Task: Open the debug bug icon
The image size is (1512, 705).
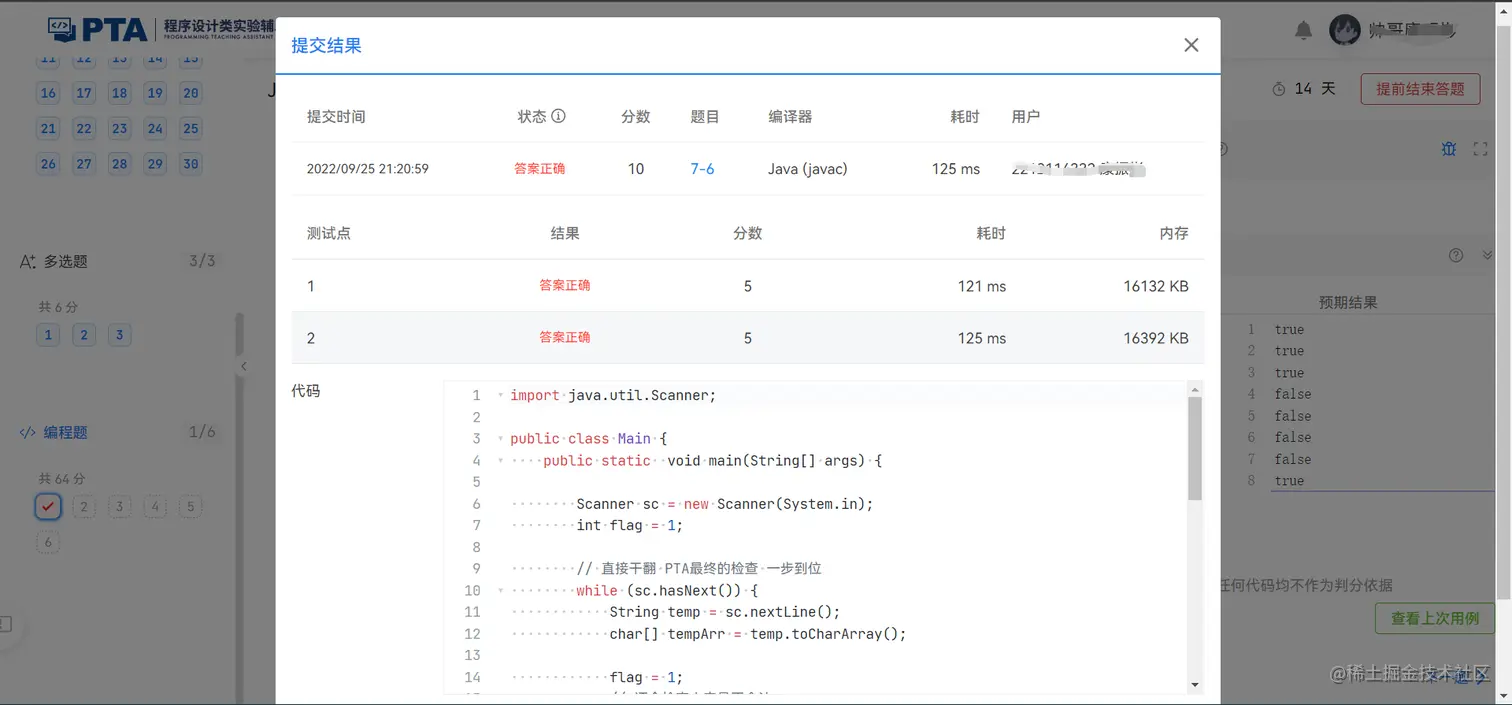Action: 1449,149
